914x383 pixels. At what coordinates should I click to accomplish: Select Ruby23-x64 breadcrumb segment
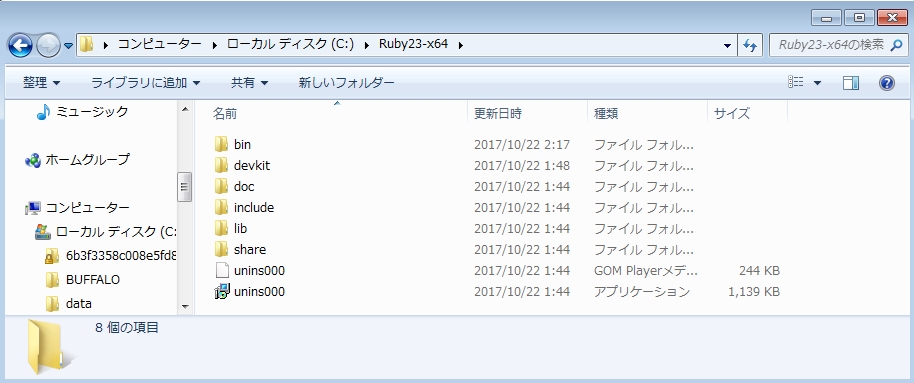[413, 44]
